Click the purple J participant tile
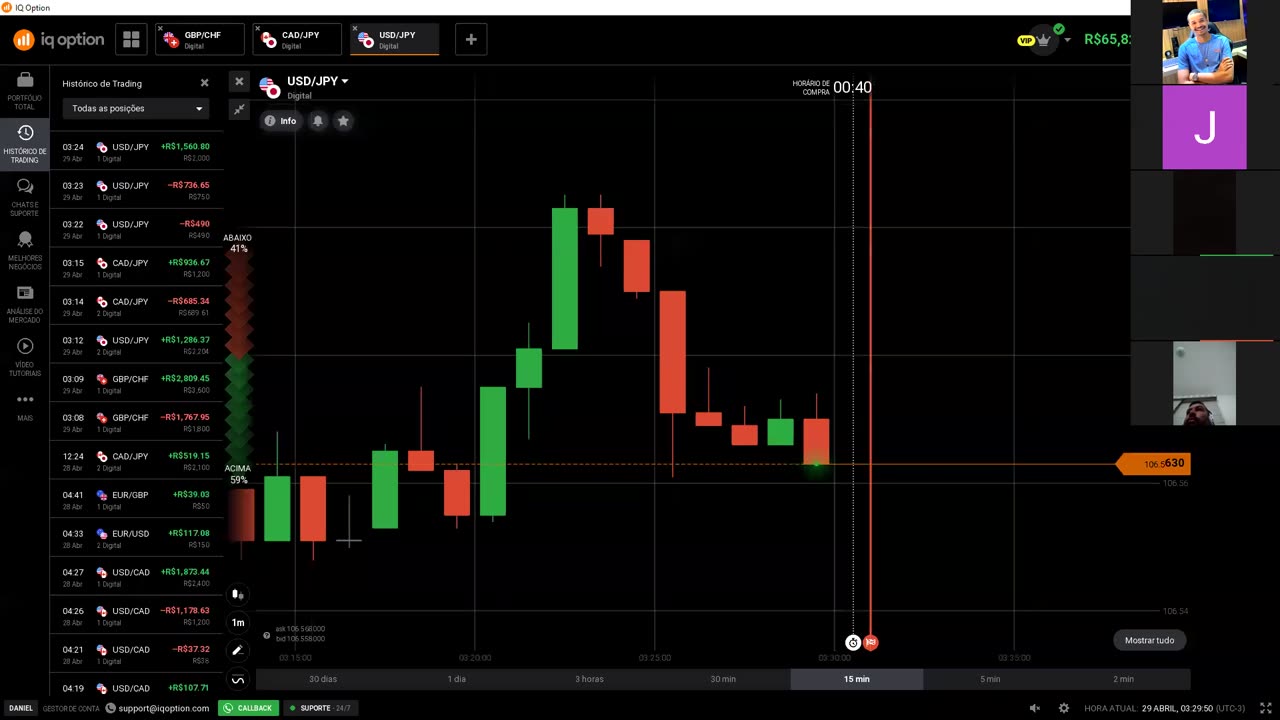 [1204, 128]
